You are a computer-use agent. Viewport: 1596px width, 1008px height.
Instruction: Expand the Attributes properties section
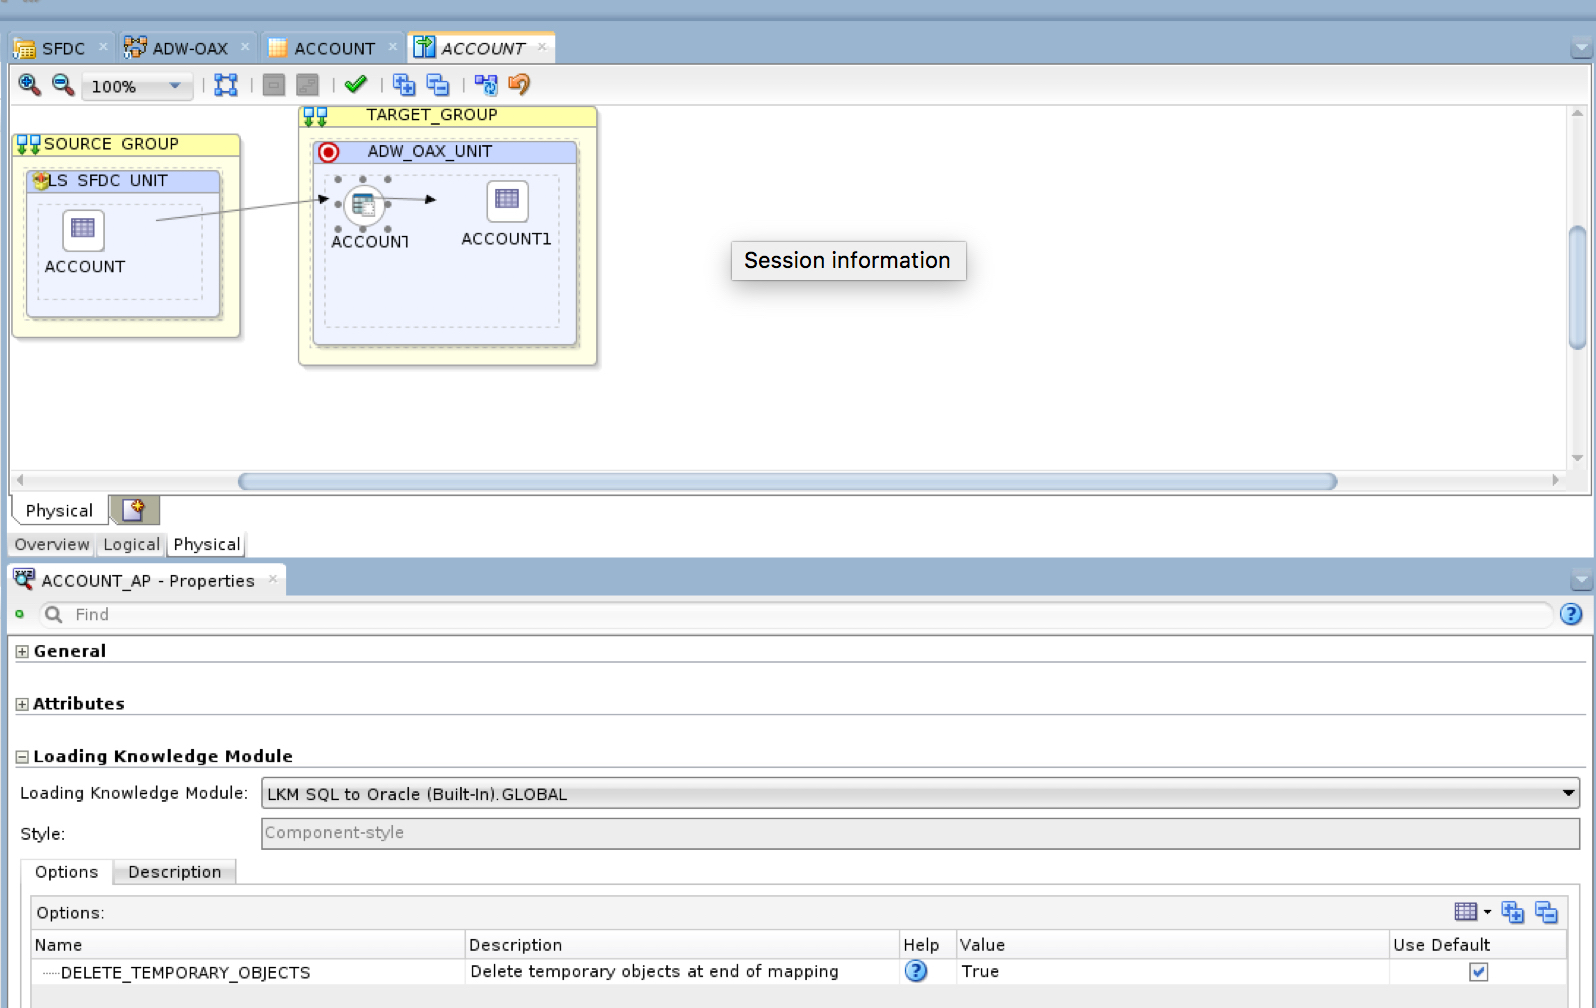[x=22, y=704]
